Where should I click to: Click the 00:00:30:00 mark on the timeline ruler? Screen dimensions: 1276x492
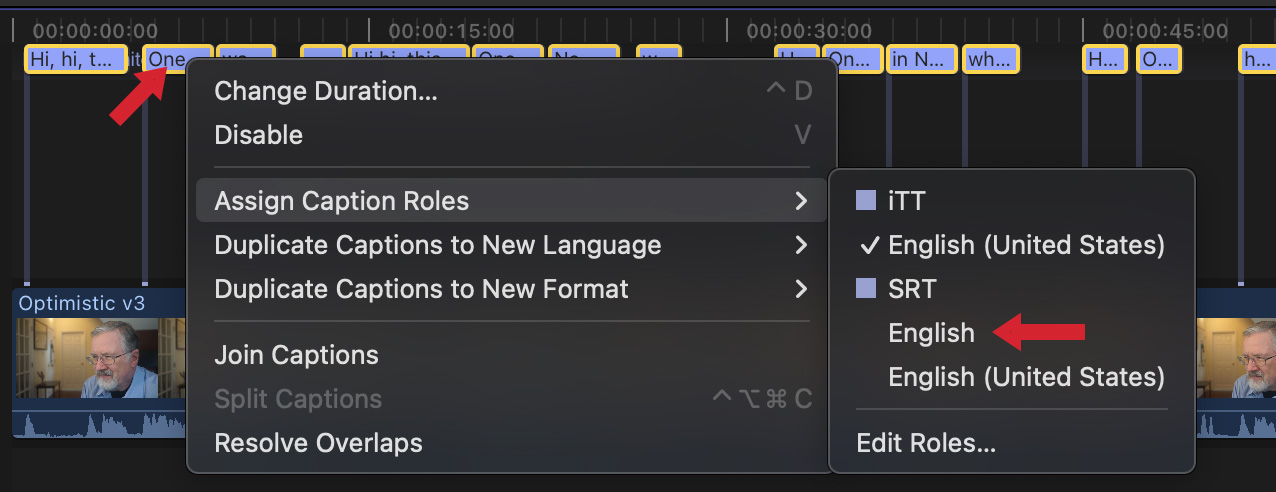coord(808,31)
